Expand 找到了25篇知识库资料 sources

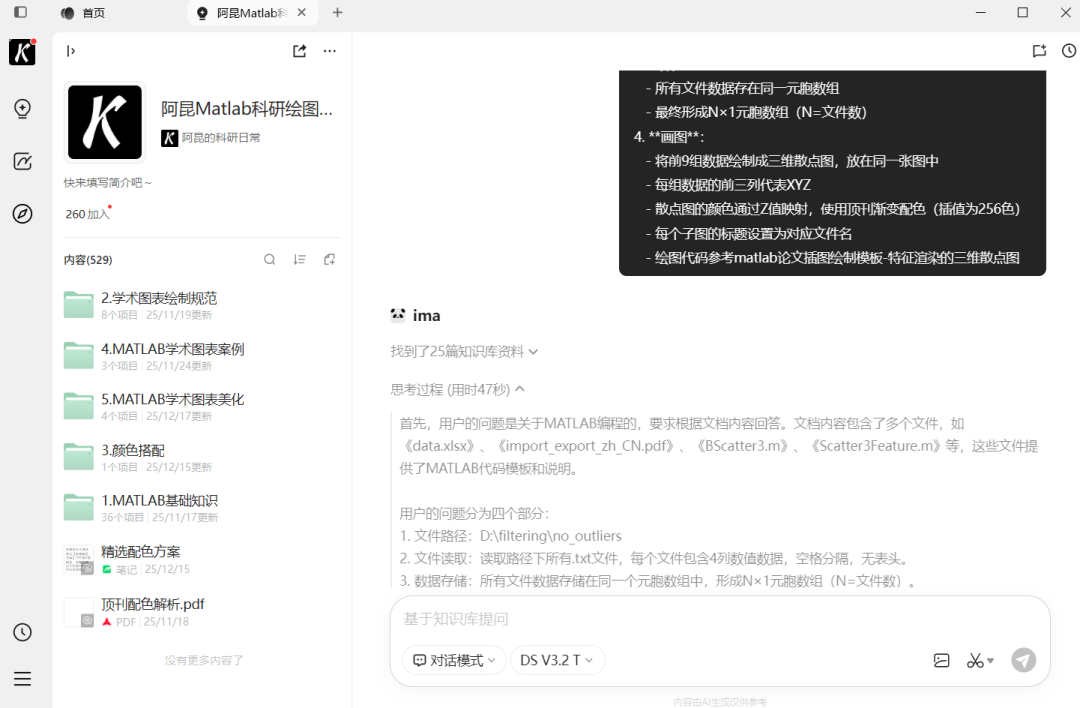pyautogui.click(x=464, y=352)
